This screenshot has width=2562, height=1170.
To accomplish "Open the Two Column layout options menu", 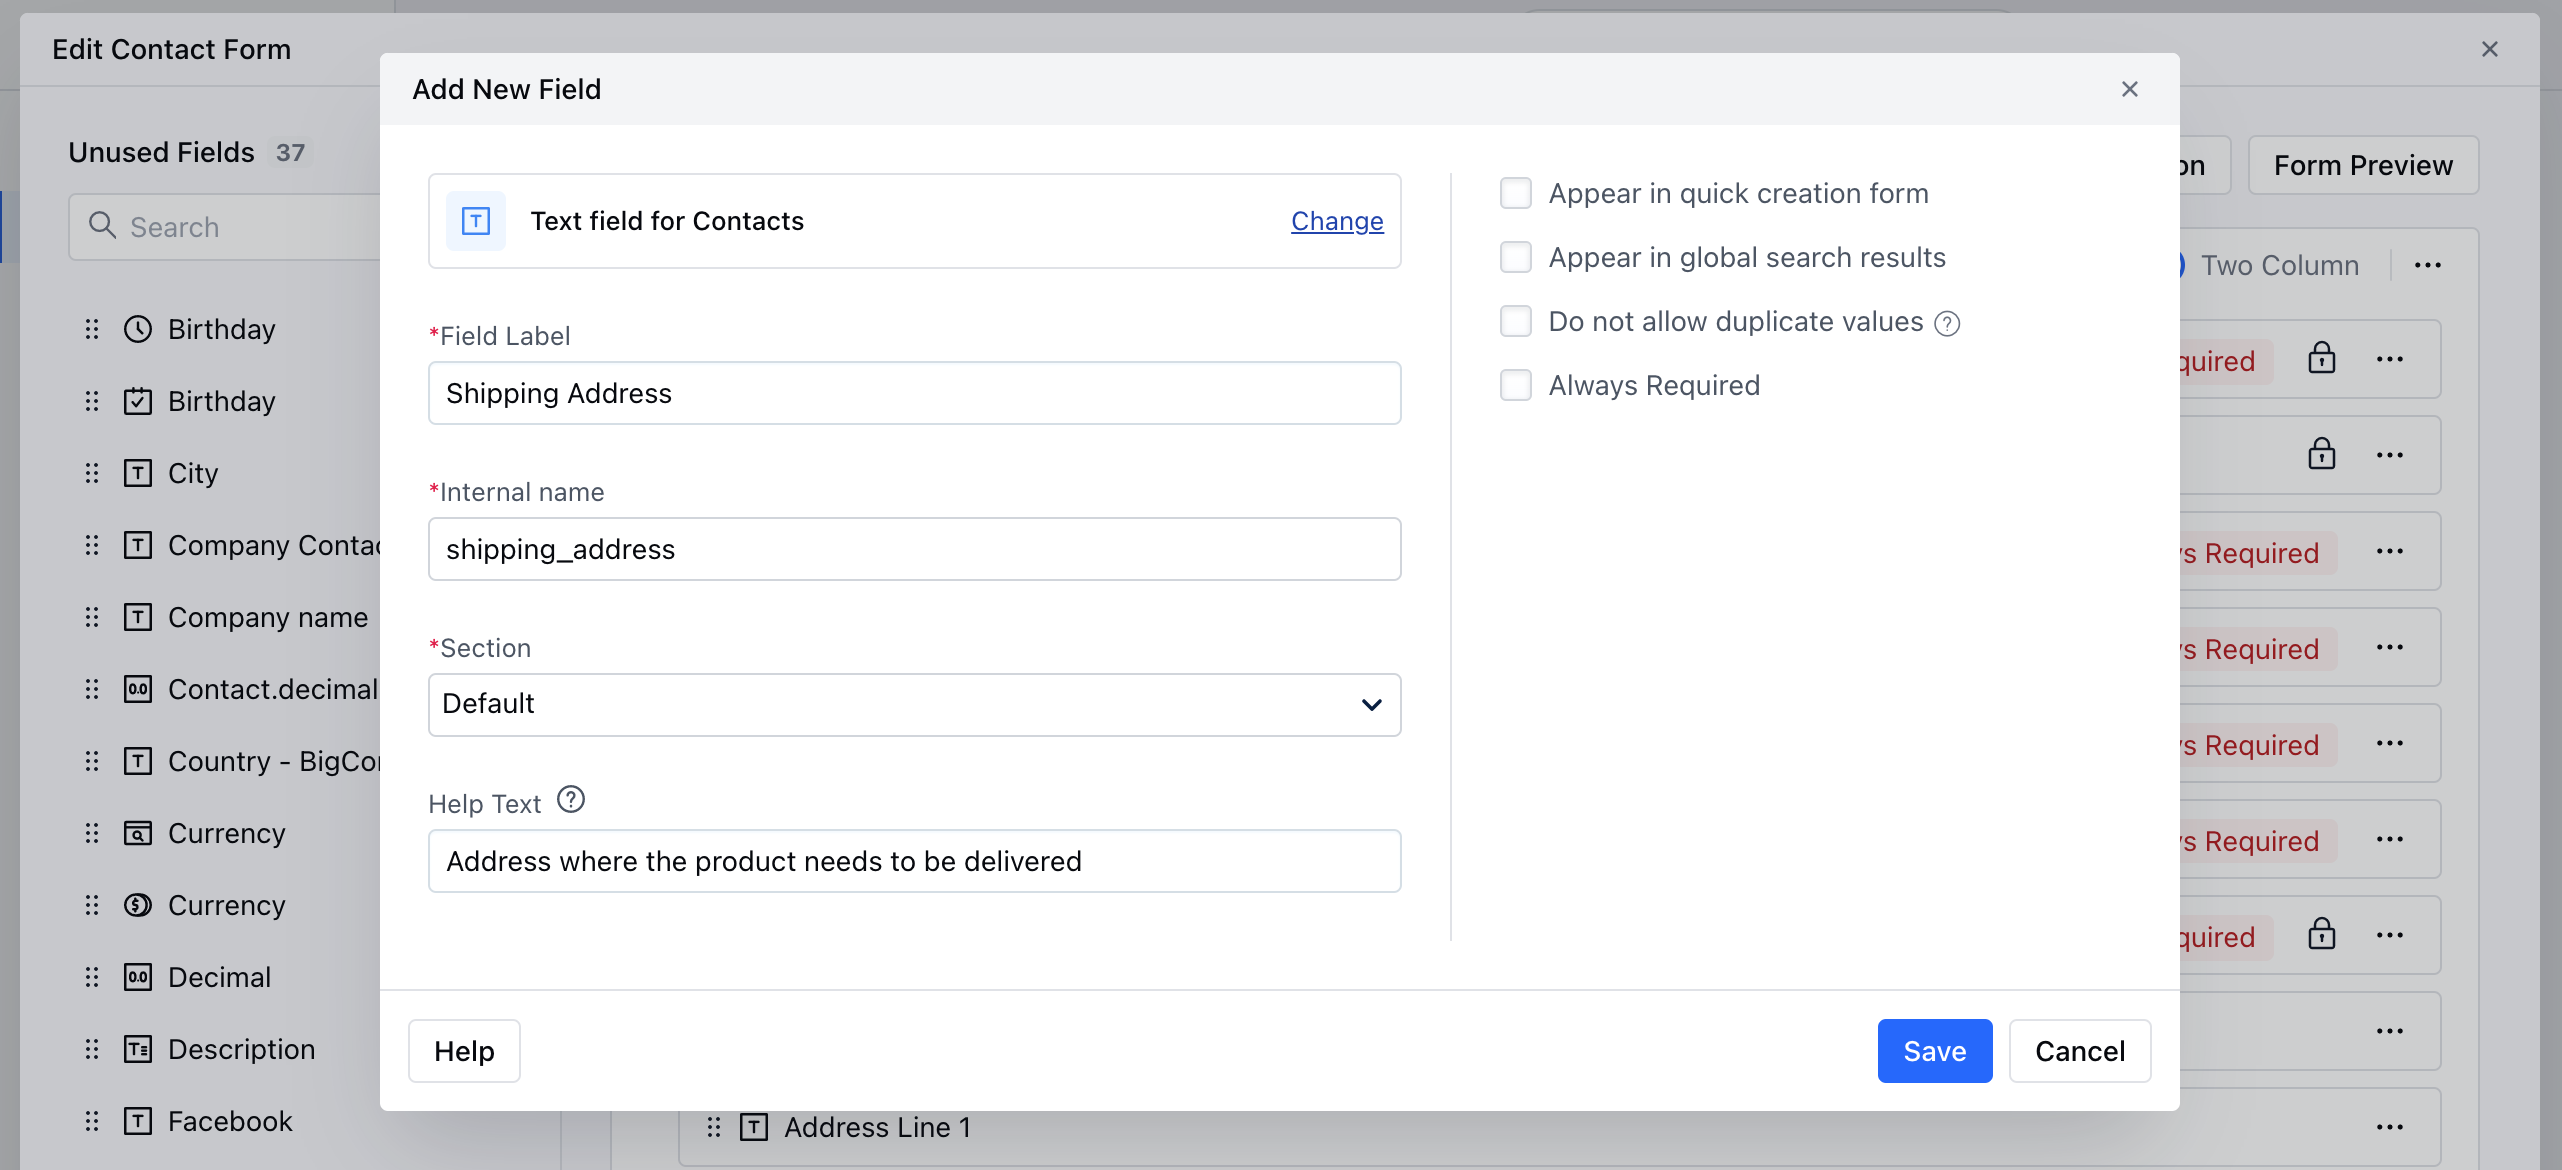I will point(2427,265).
